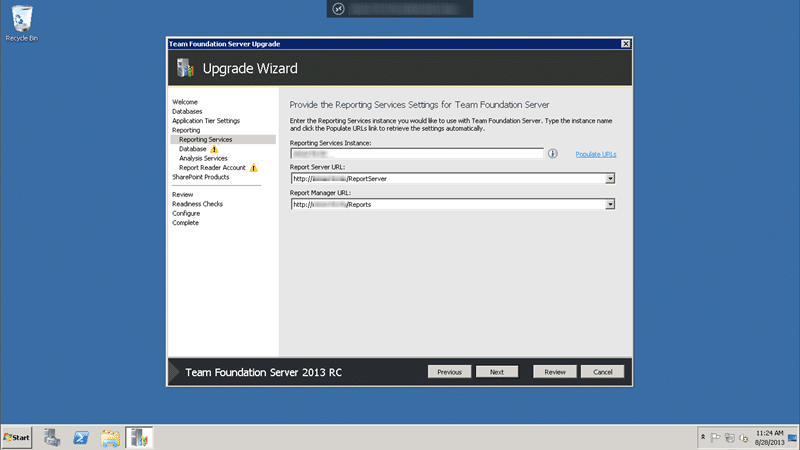
Task: Open the Report Reader Account step
Action: click(212, 168)
